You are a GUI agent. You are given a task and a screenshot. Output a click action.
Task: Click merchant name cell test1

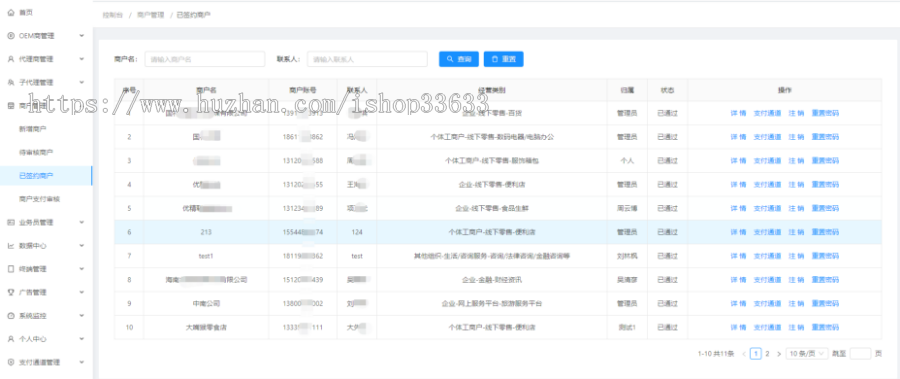pos(206,256)
